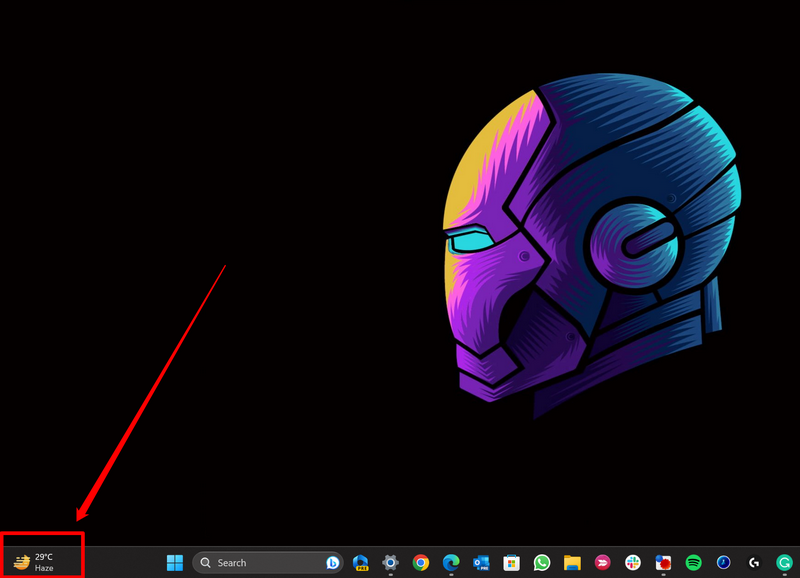Image resolution: width=800 pixels, height=578 pixels.
Task: Open WhatsApp from the taskbar
Action: (x=542, y=563)
